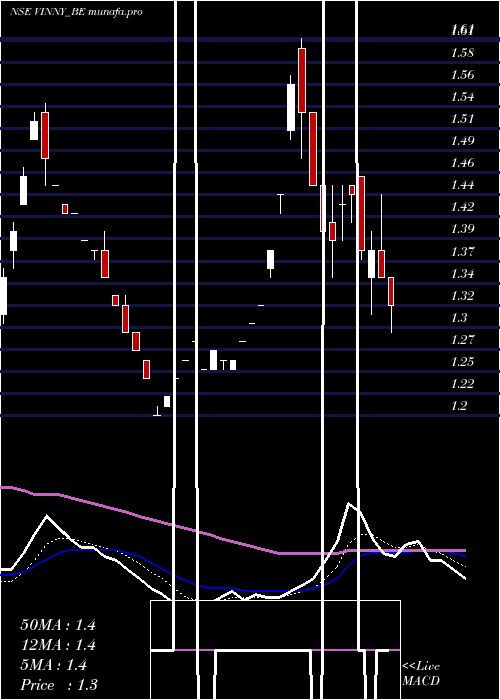500x700 pixels.
Task: Click the 5MA : 1.4 readout
Action: coord(54,665)
